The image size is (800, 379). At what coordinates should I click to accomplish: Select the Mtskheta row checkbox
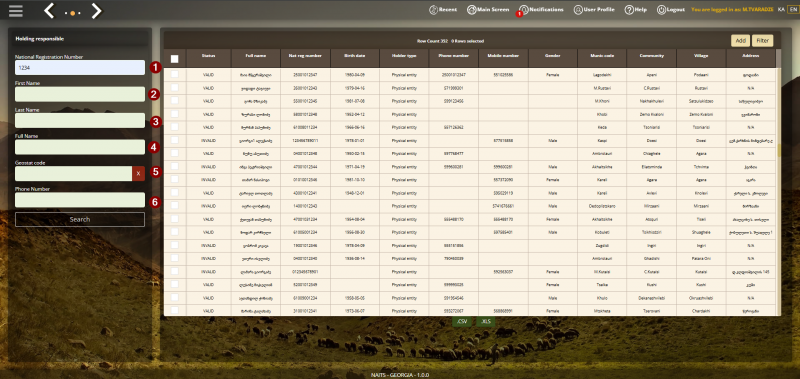(x=174, y=310)
